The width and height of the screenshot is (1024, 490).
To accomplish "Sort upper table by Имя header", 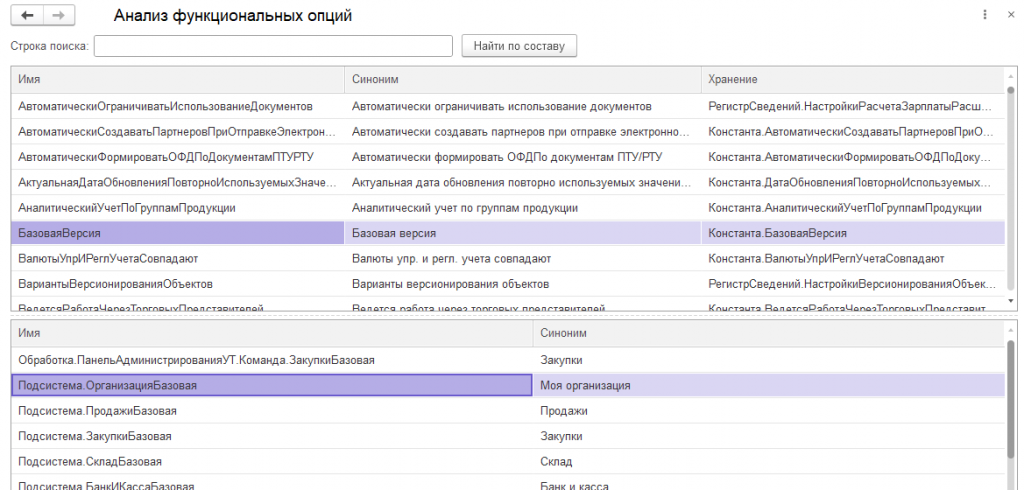I will coord(177,79).
